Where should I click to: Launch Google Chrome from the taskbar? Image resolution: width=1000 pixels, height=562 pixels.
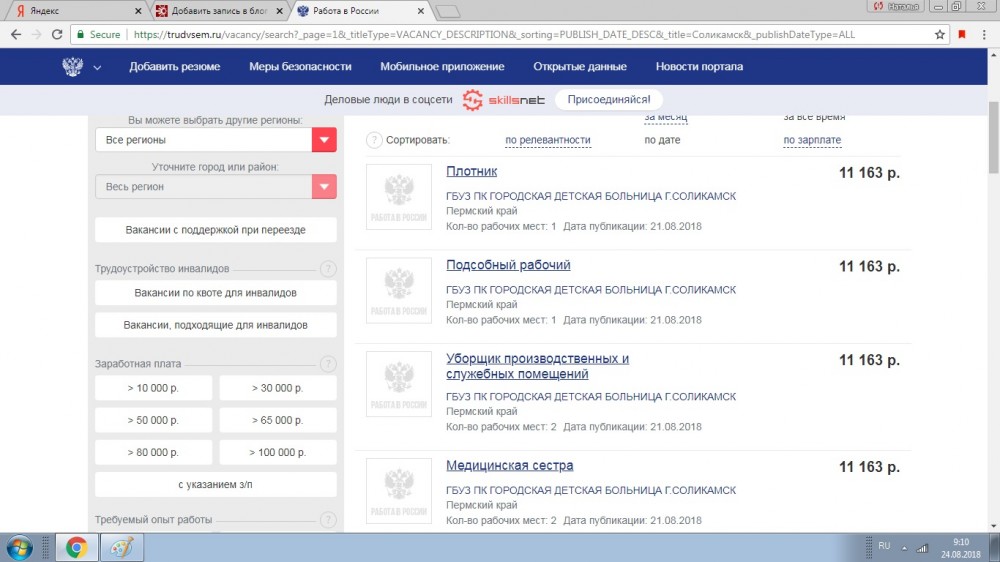pos(75,547)
